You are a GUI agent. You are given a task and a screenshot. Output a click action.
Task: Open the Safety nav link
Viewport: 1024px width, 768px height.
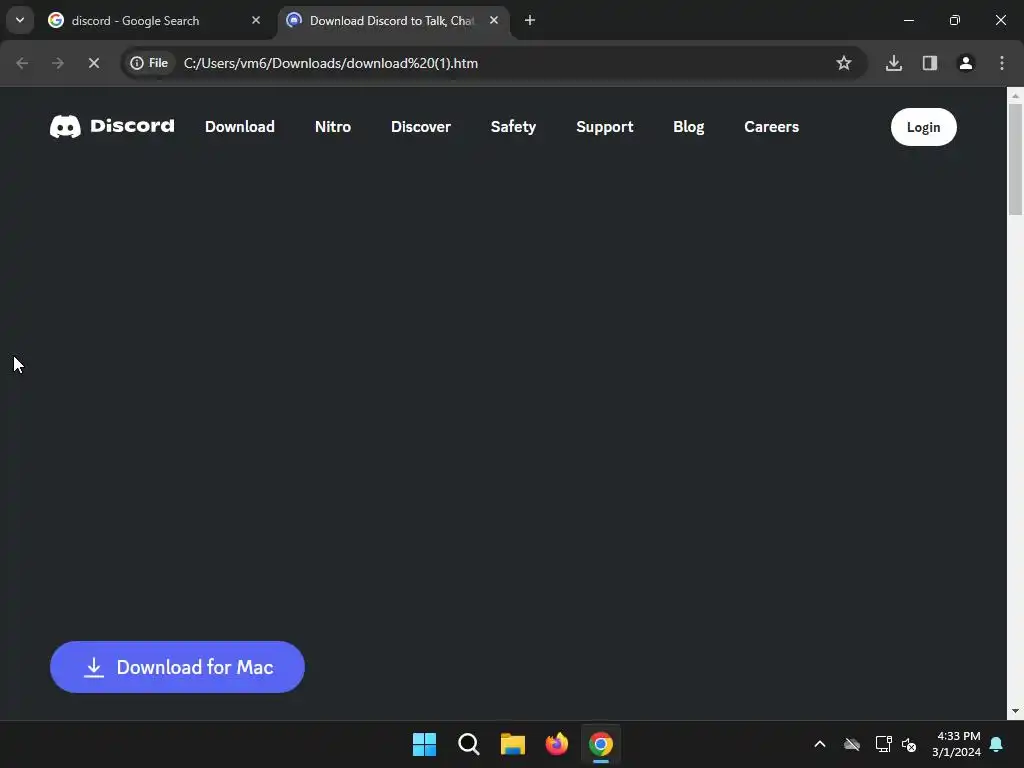coord(513,127)
